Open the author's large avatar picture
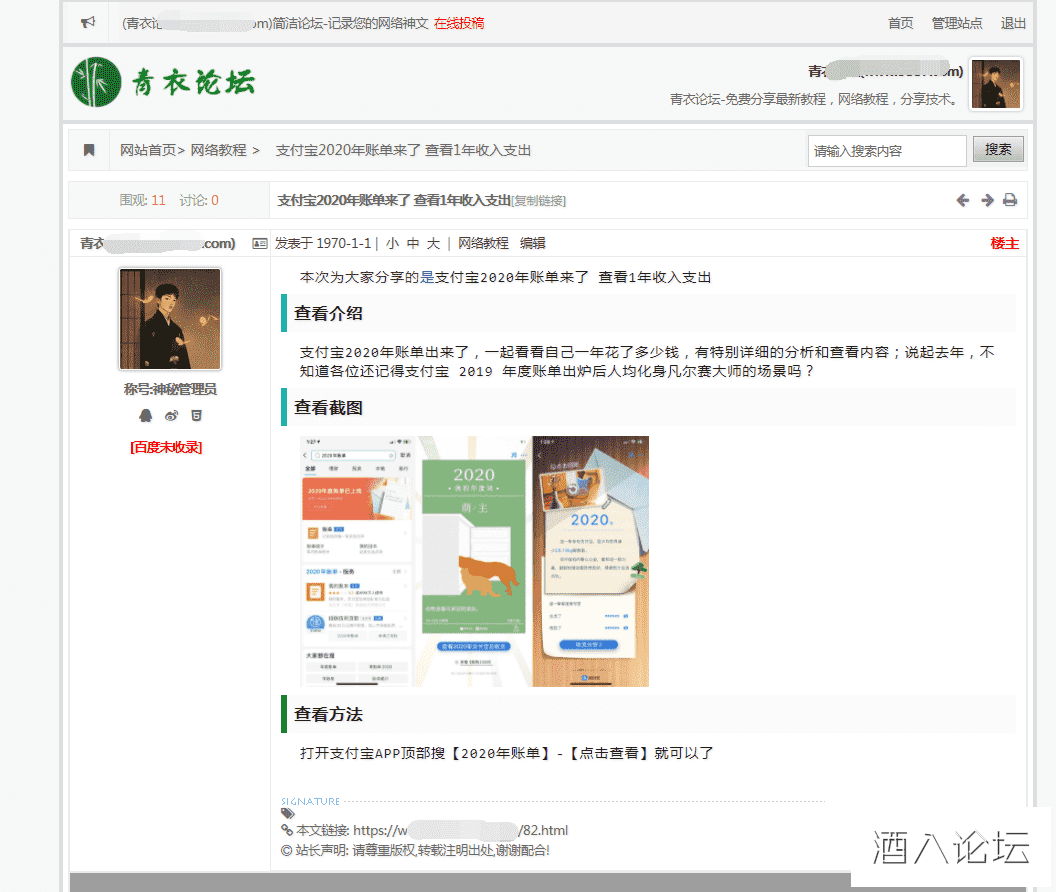 (x=170, y=319)
